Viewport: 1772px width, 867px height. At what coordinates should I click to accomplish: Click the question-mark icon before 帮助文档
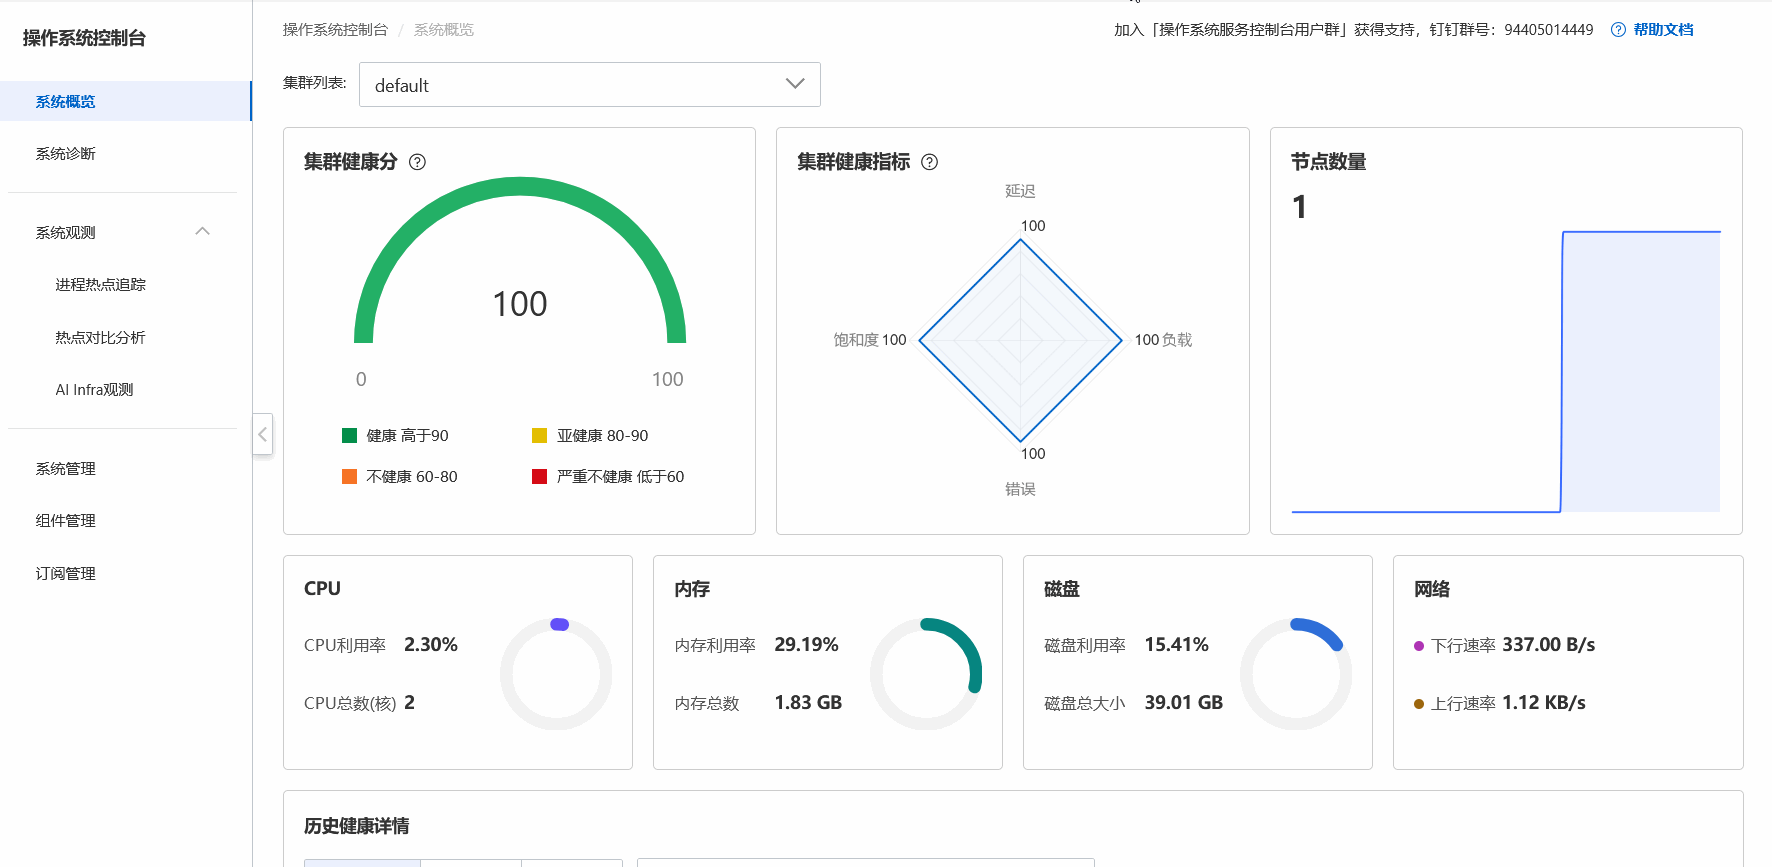click(1618, 30)
